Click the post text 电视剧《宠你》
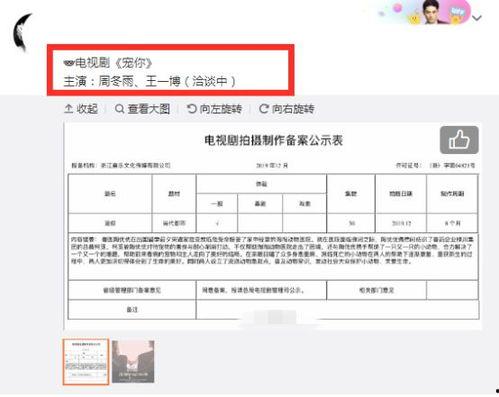 114,63
